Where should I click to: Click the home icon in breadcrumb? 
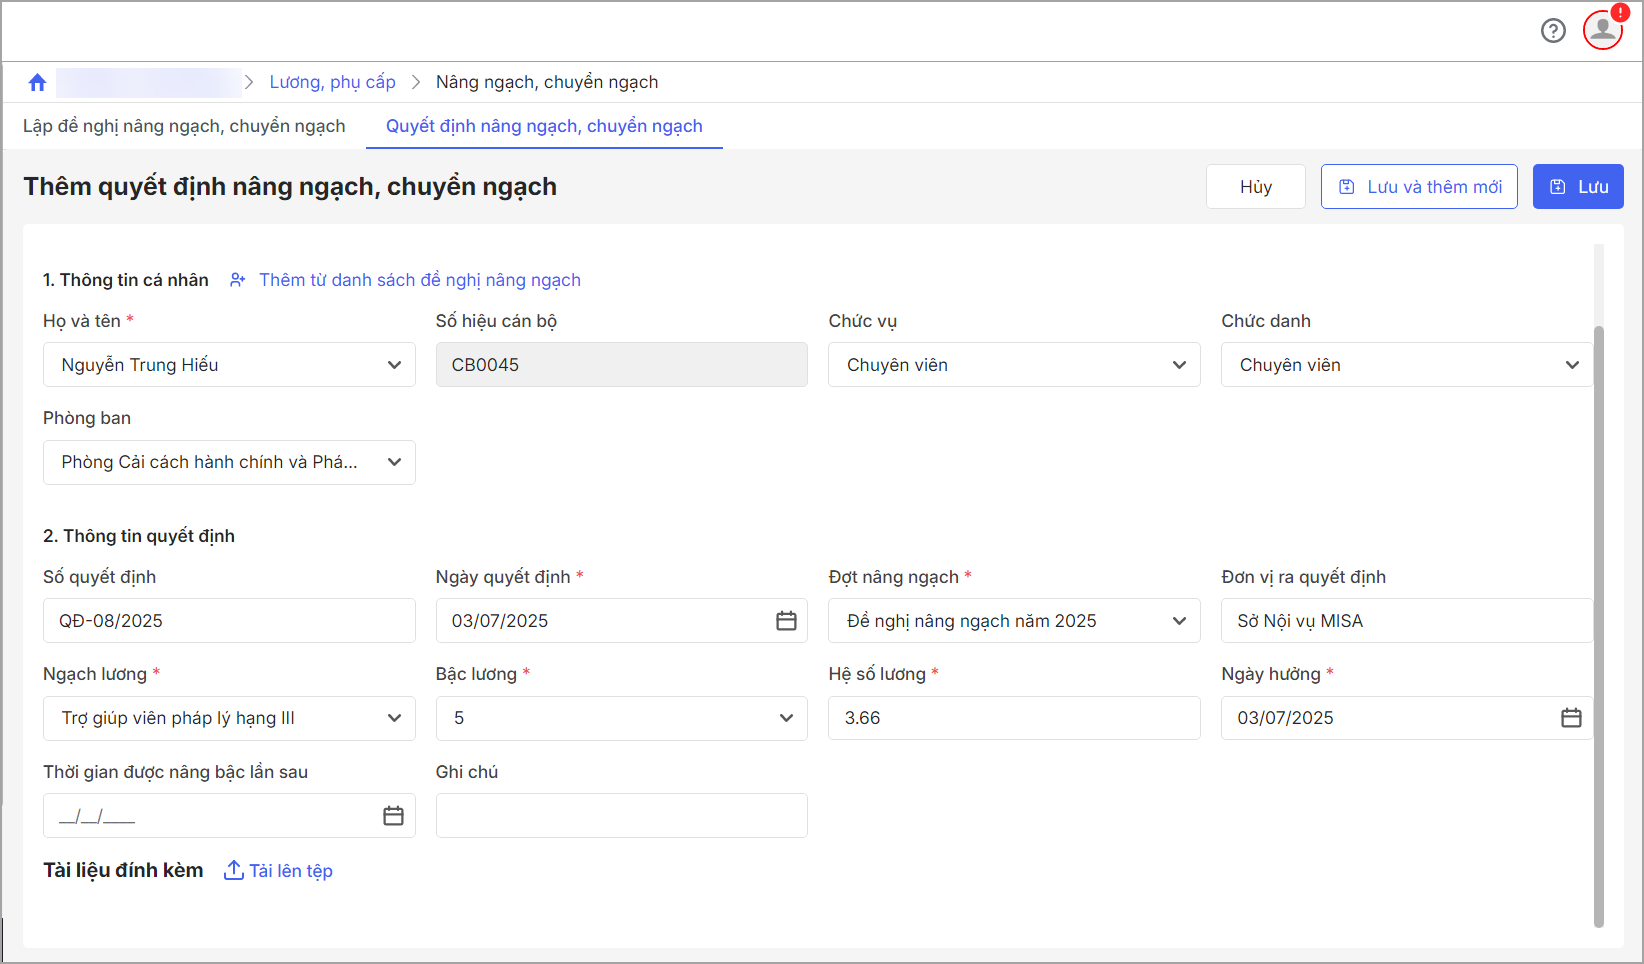[x=38, y=82]
